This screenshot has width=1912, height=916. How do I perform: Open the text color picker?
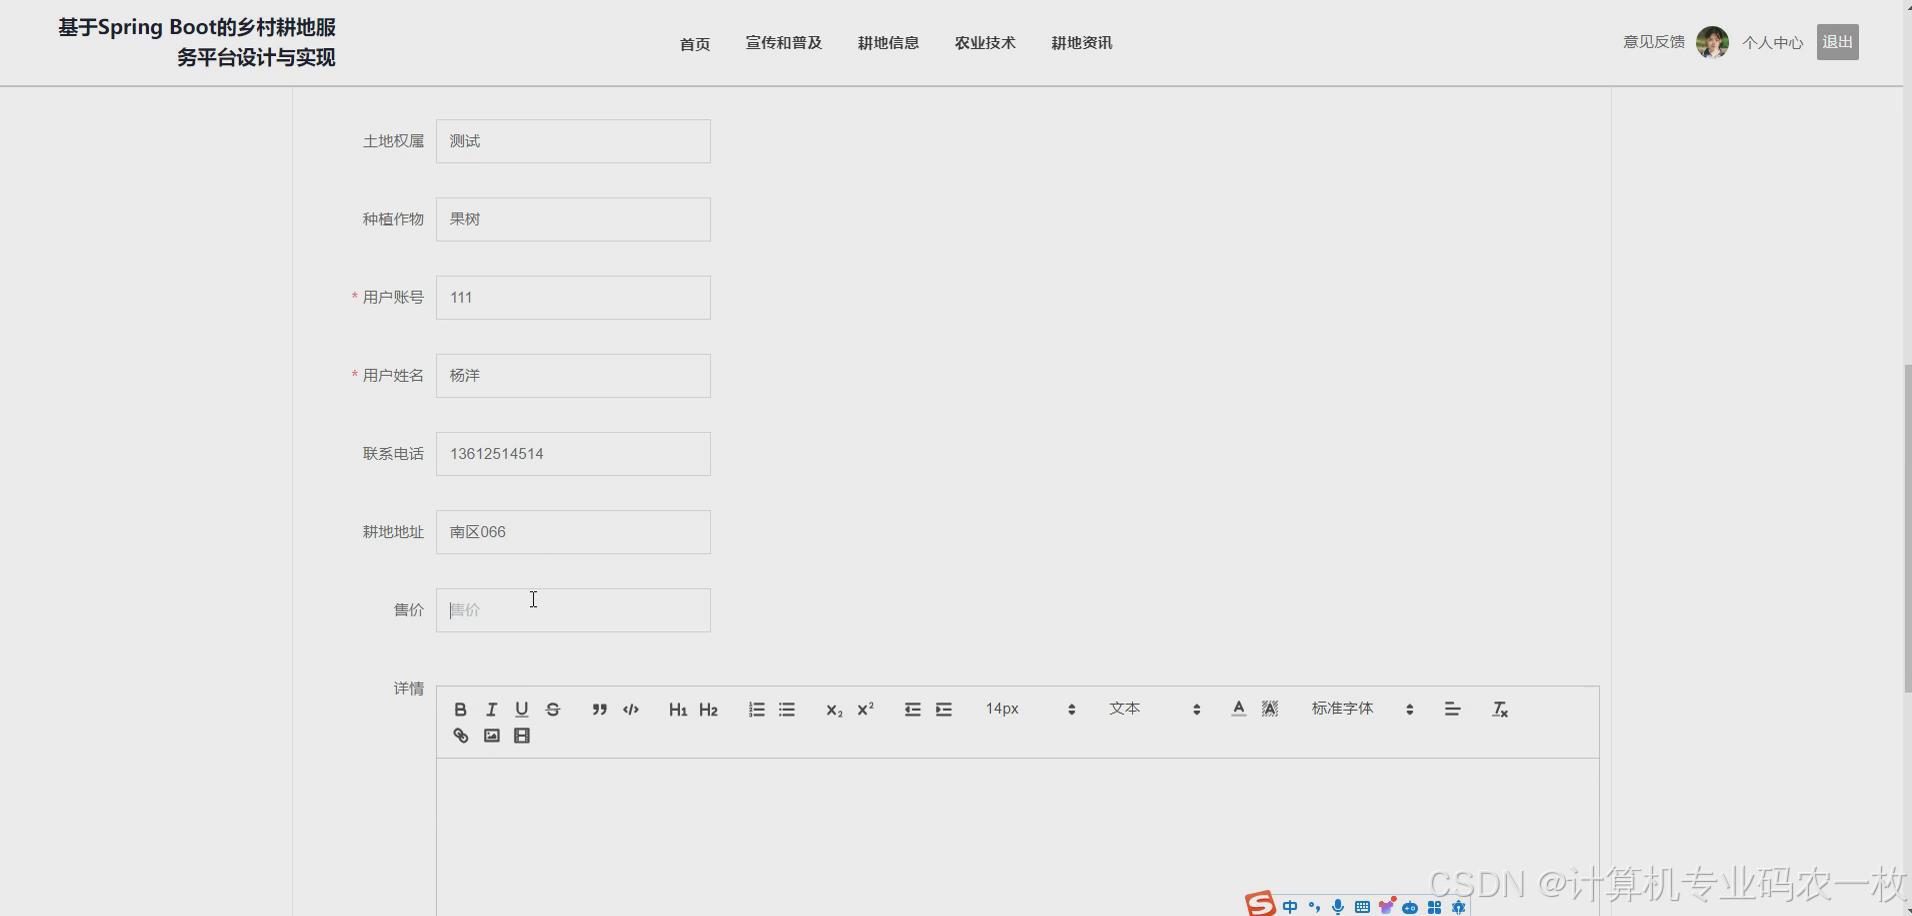(1239, 709)
